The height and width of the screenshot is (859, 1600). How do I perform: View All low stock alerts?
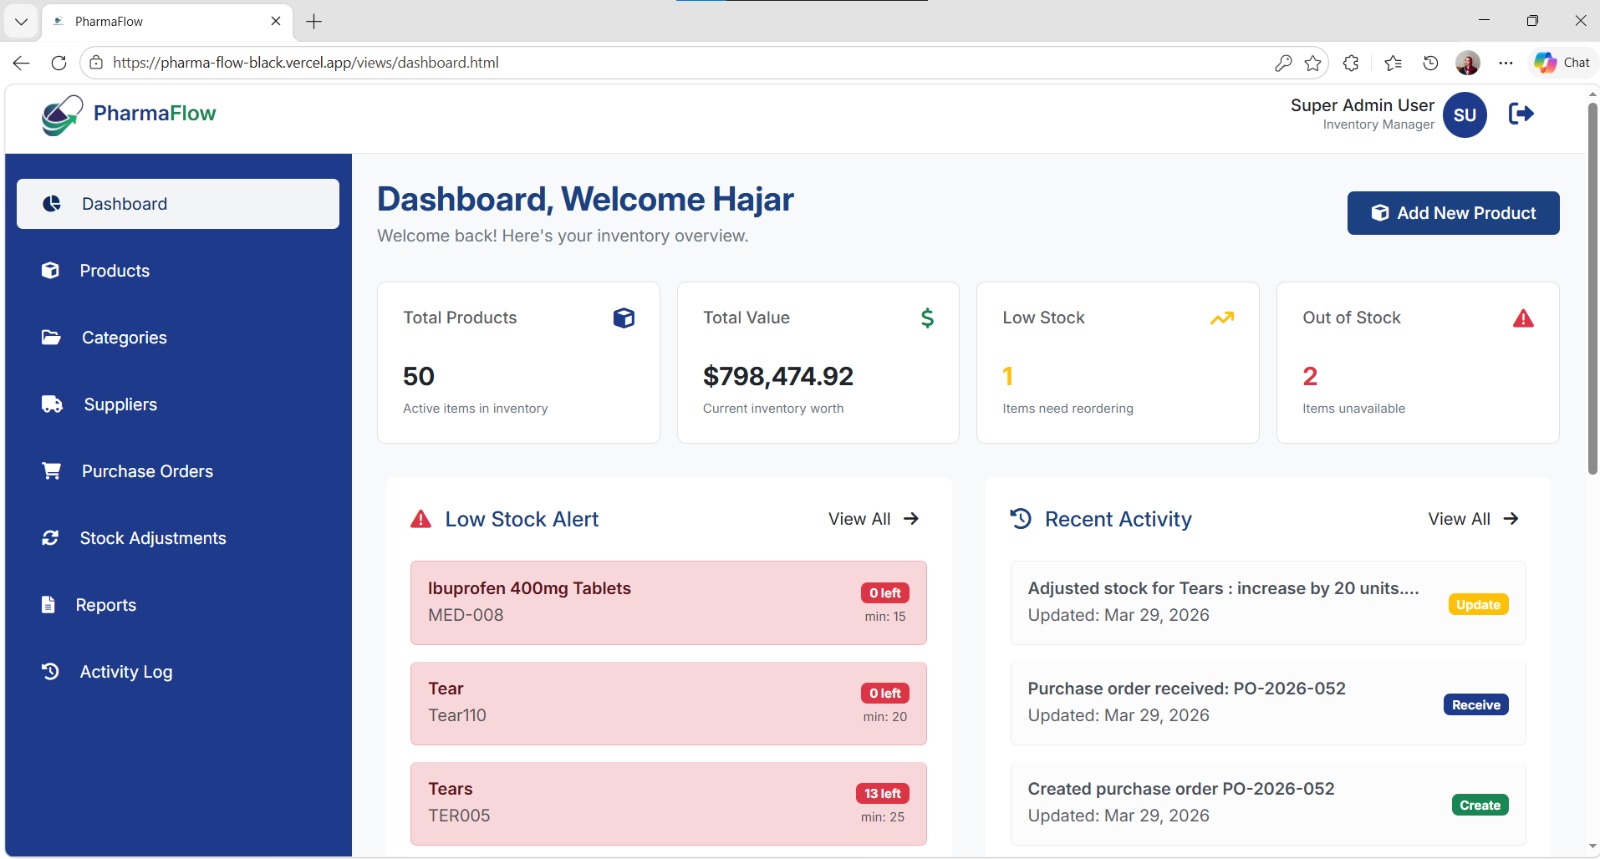[873, 519]
